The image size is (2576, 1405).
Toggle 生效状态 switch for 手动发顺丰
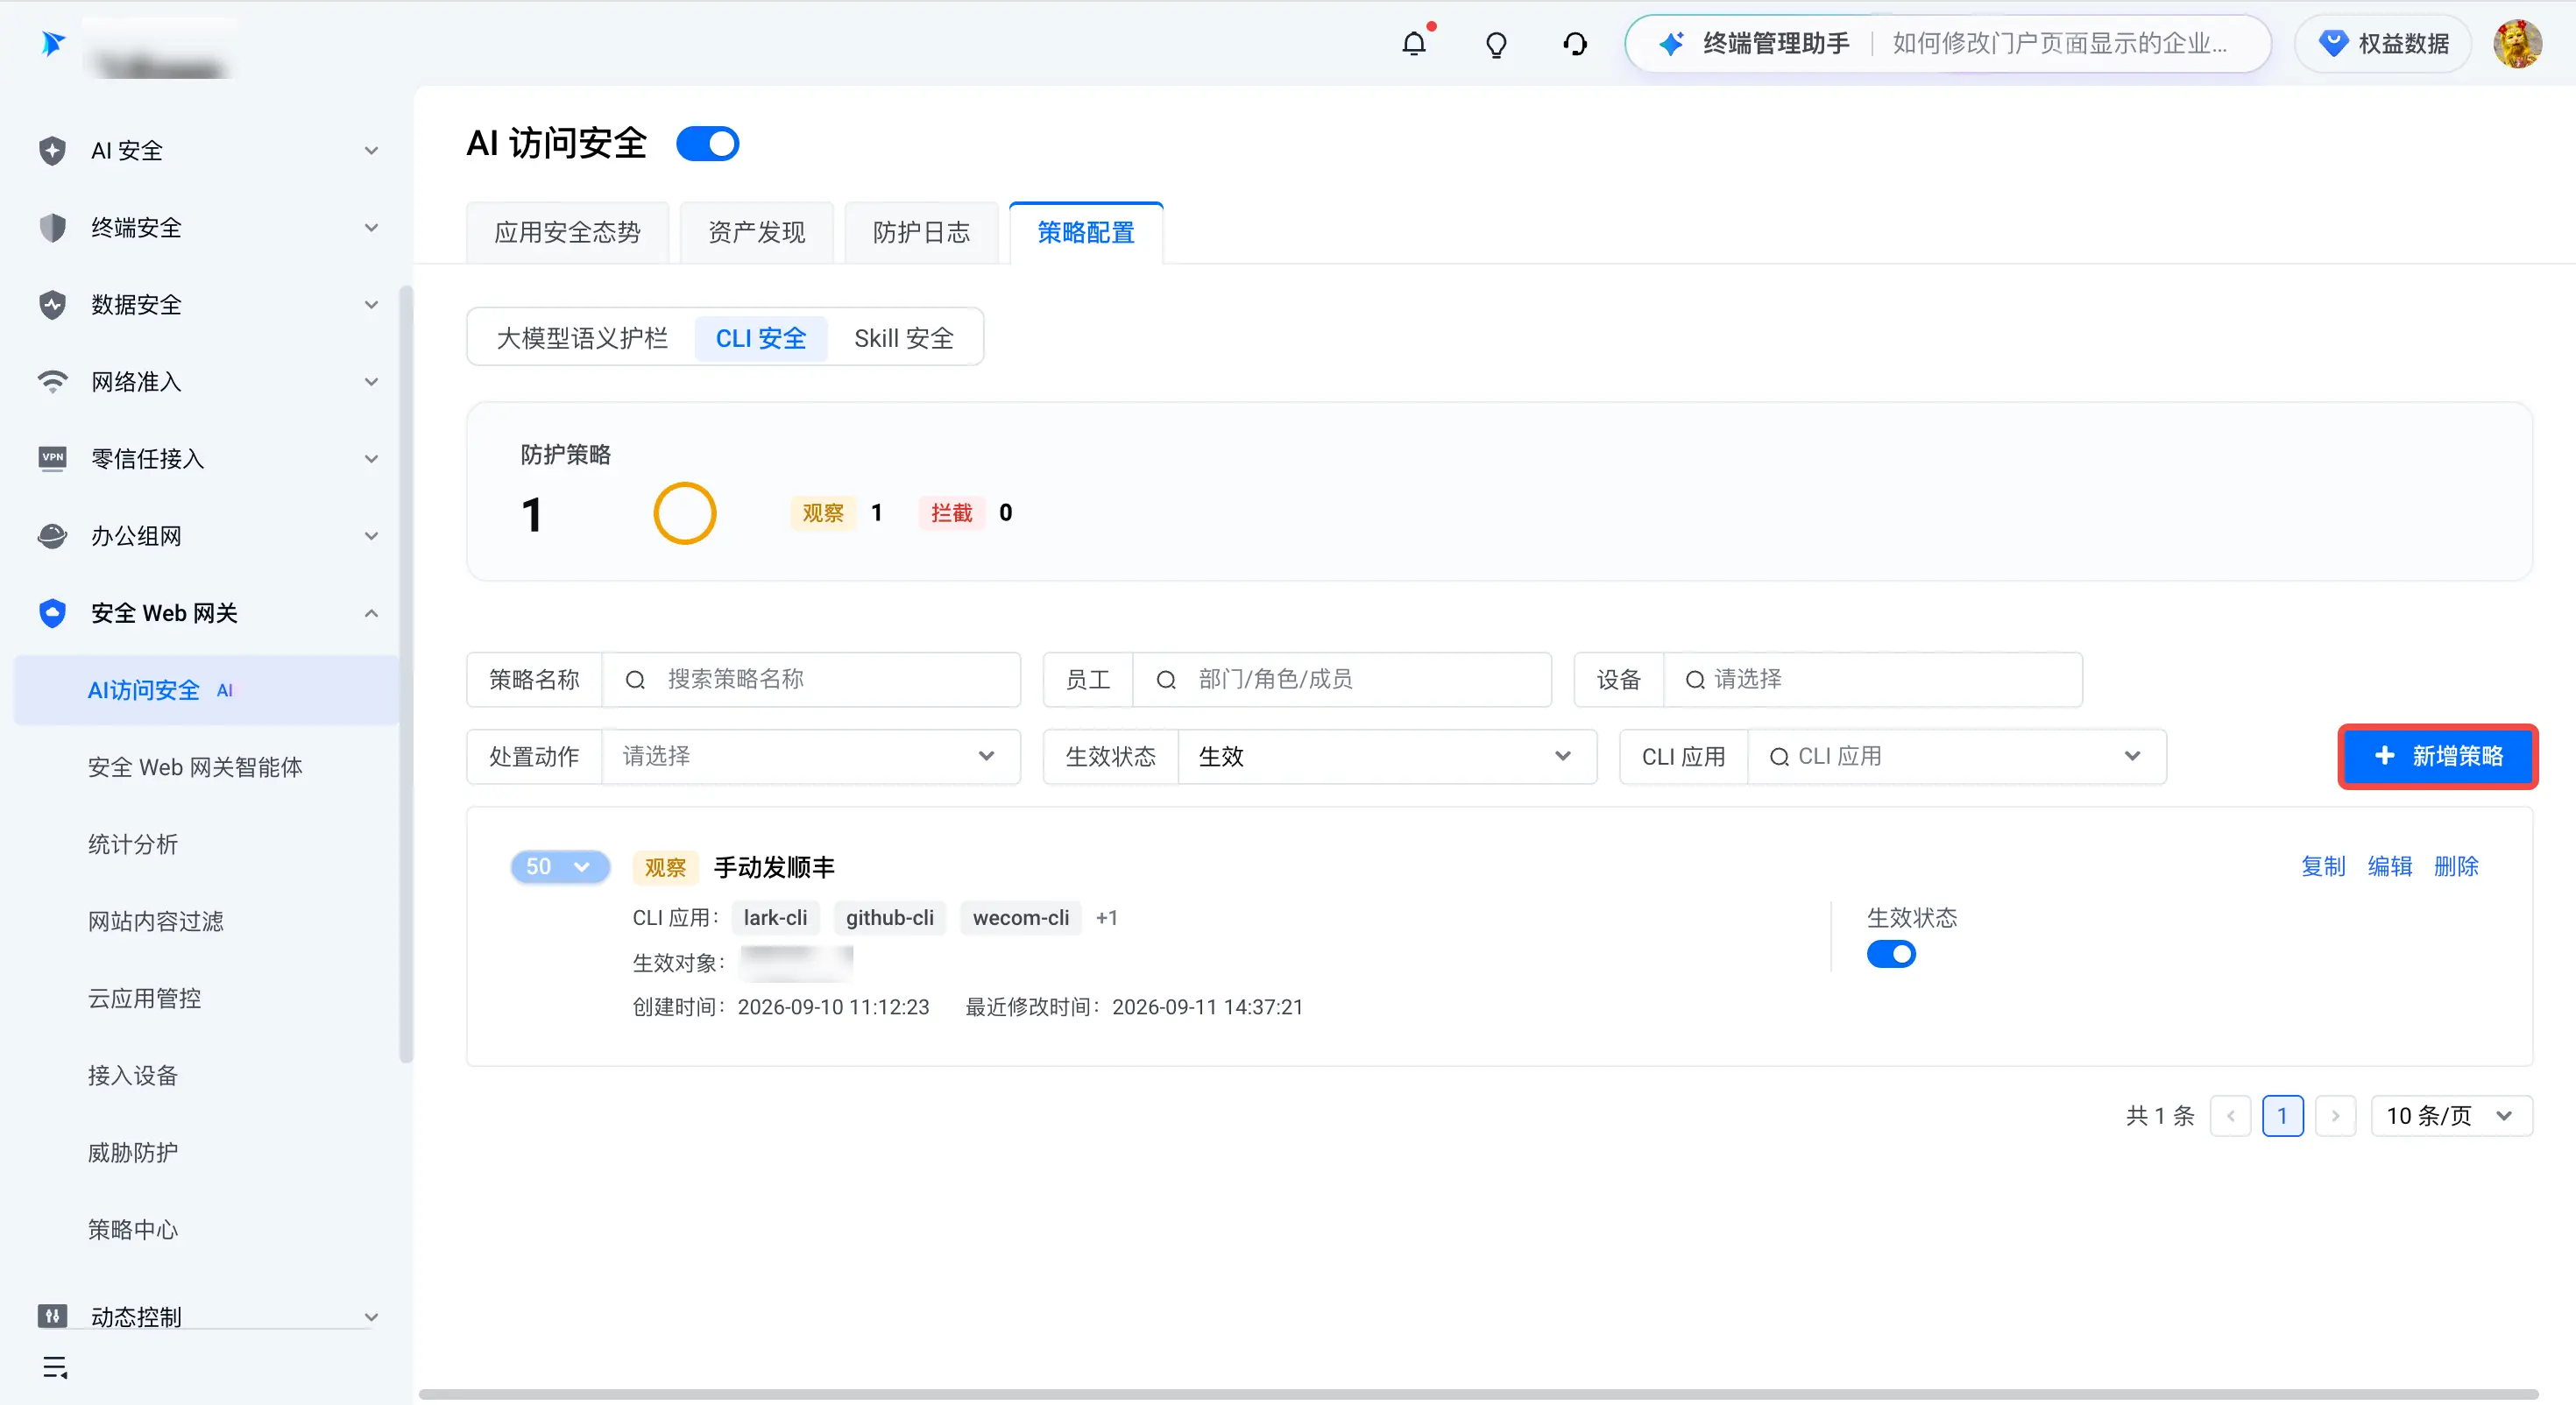coord(1891,954)
